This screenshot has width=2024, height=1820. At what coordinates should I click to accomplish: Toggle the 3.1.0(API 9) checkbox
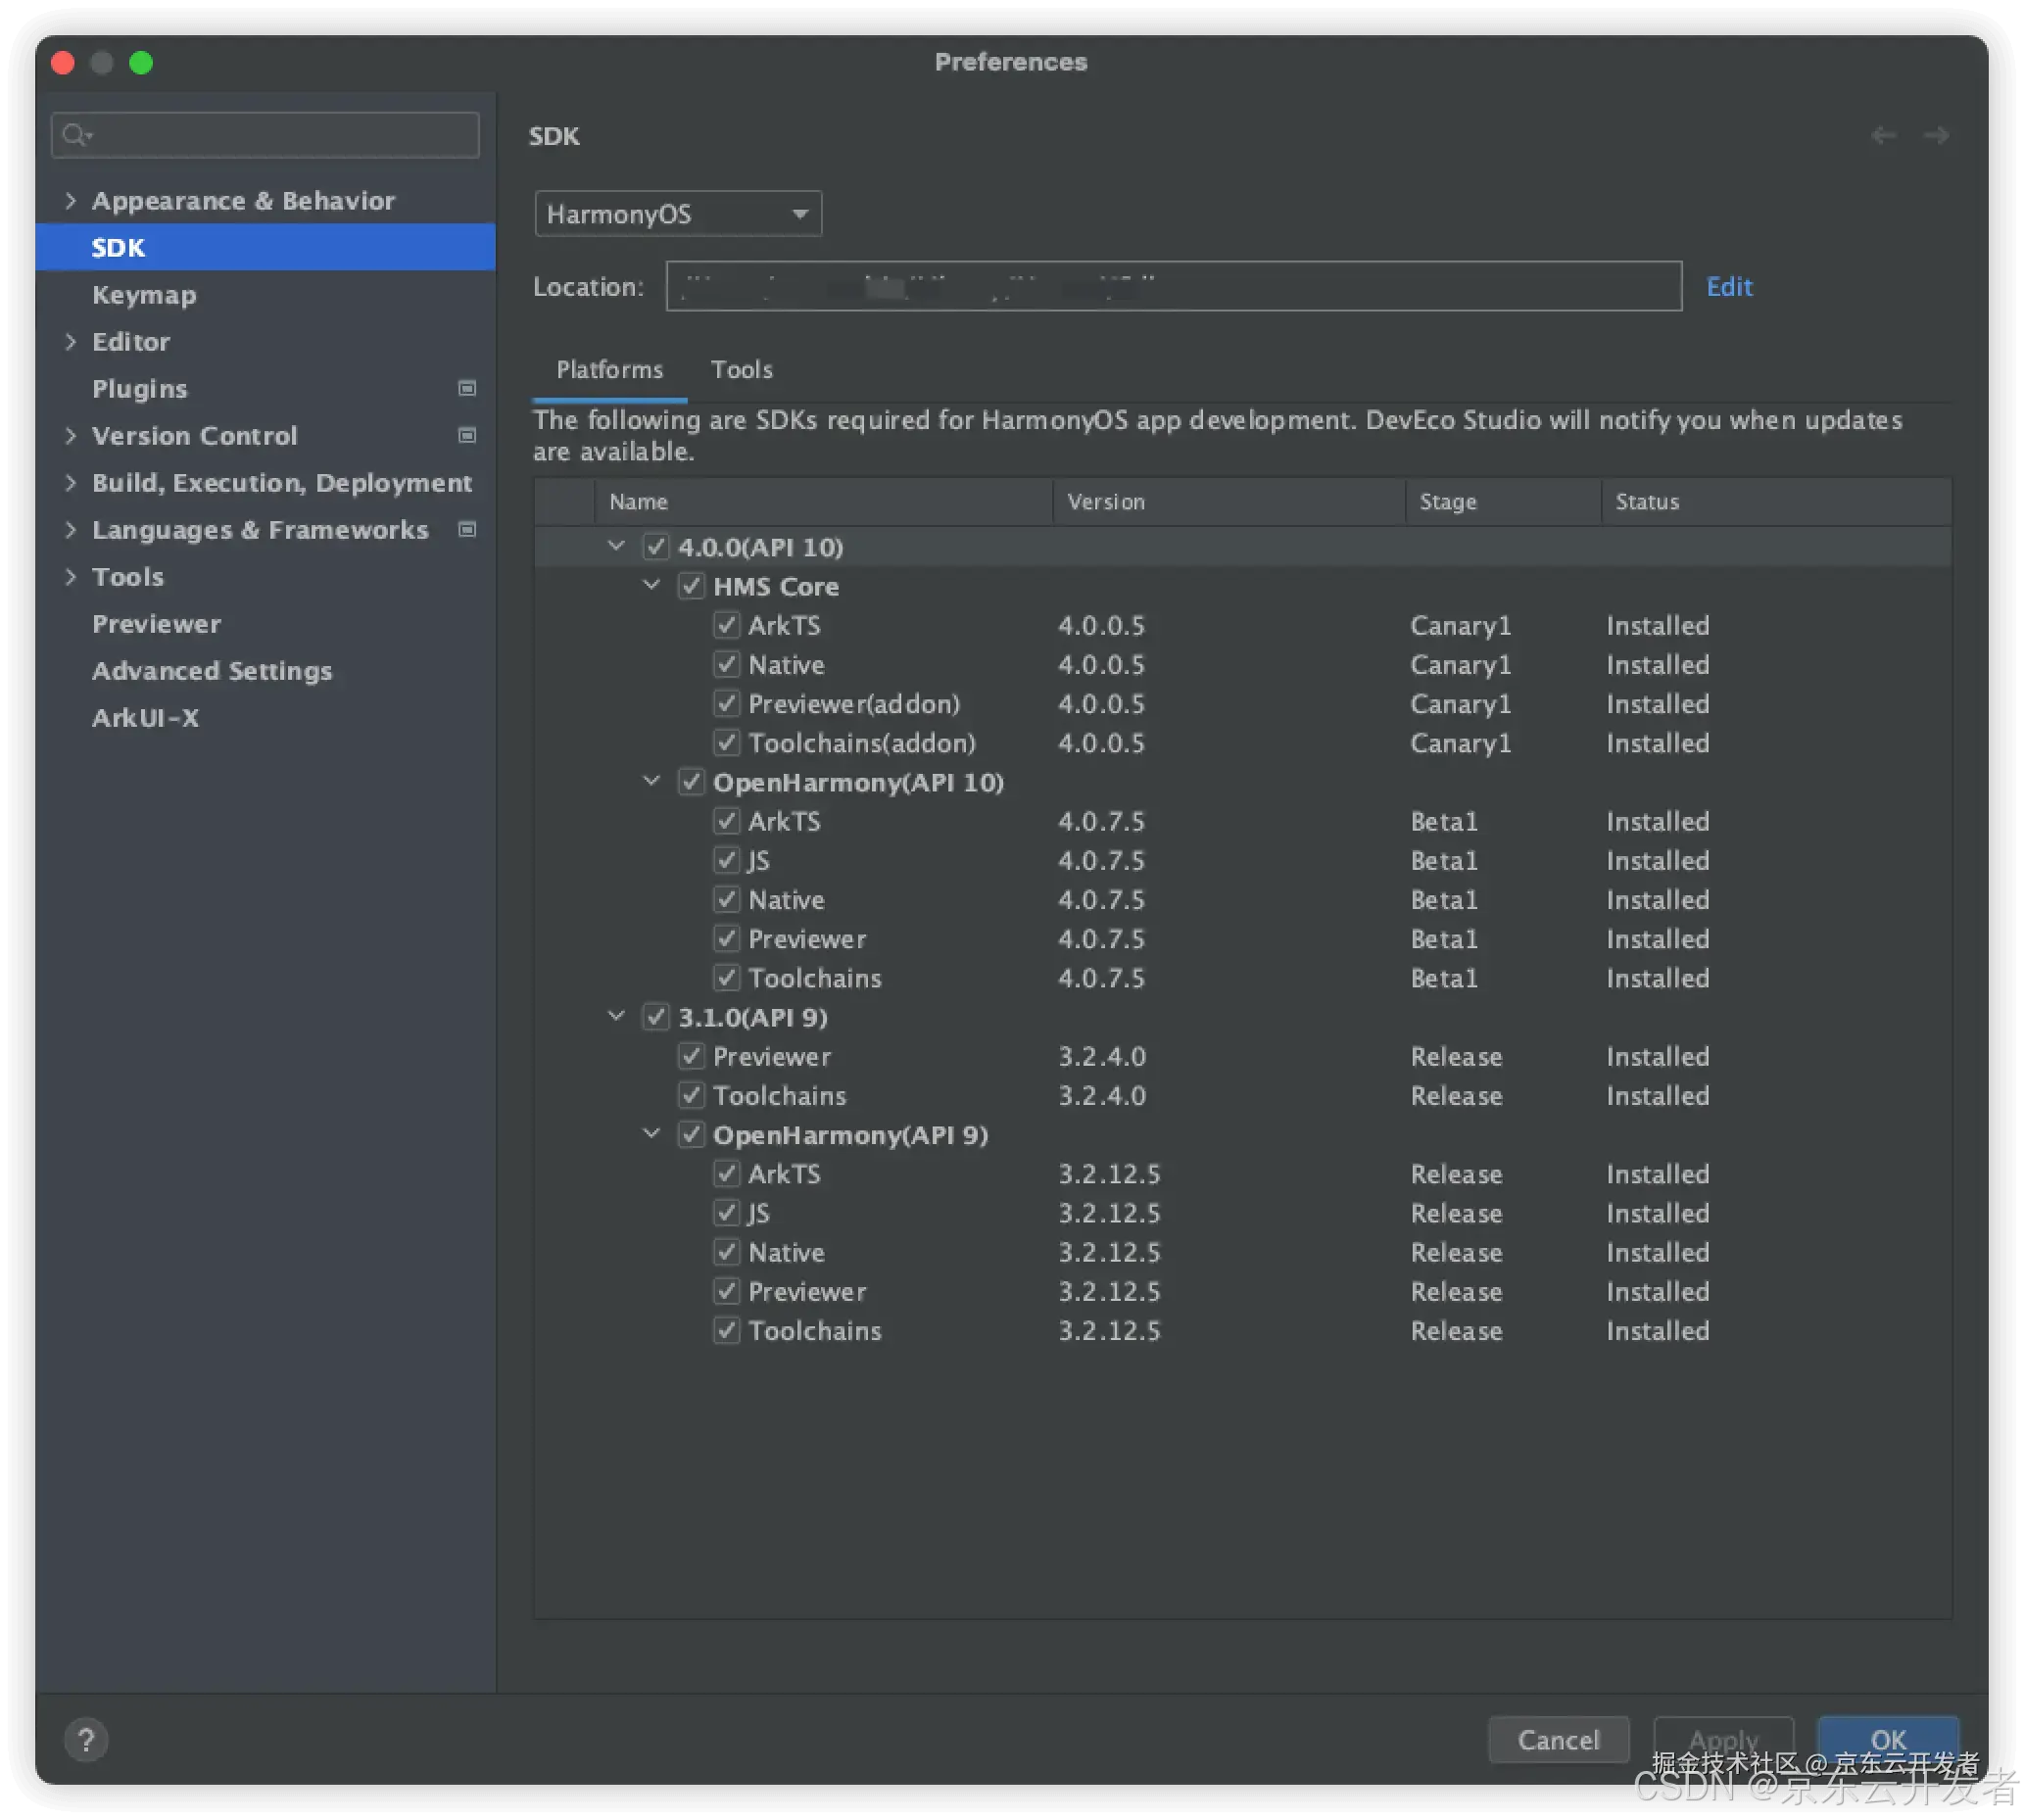pyautogui.click(x=655, y=1017)
